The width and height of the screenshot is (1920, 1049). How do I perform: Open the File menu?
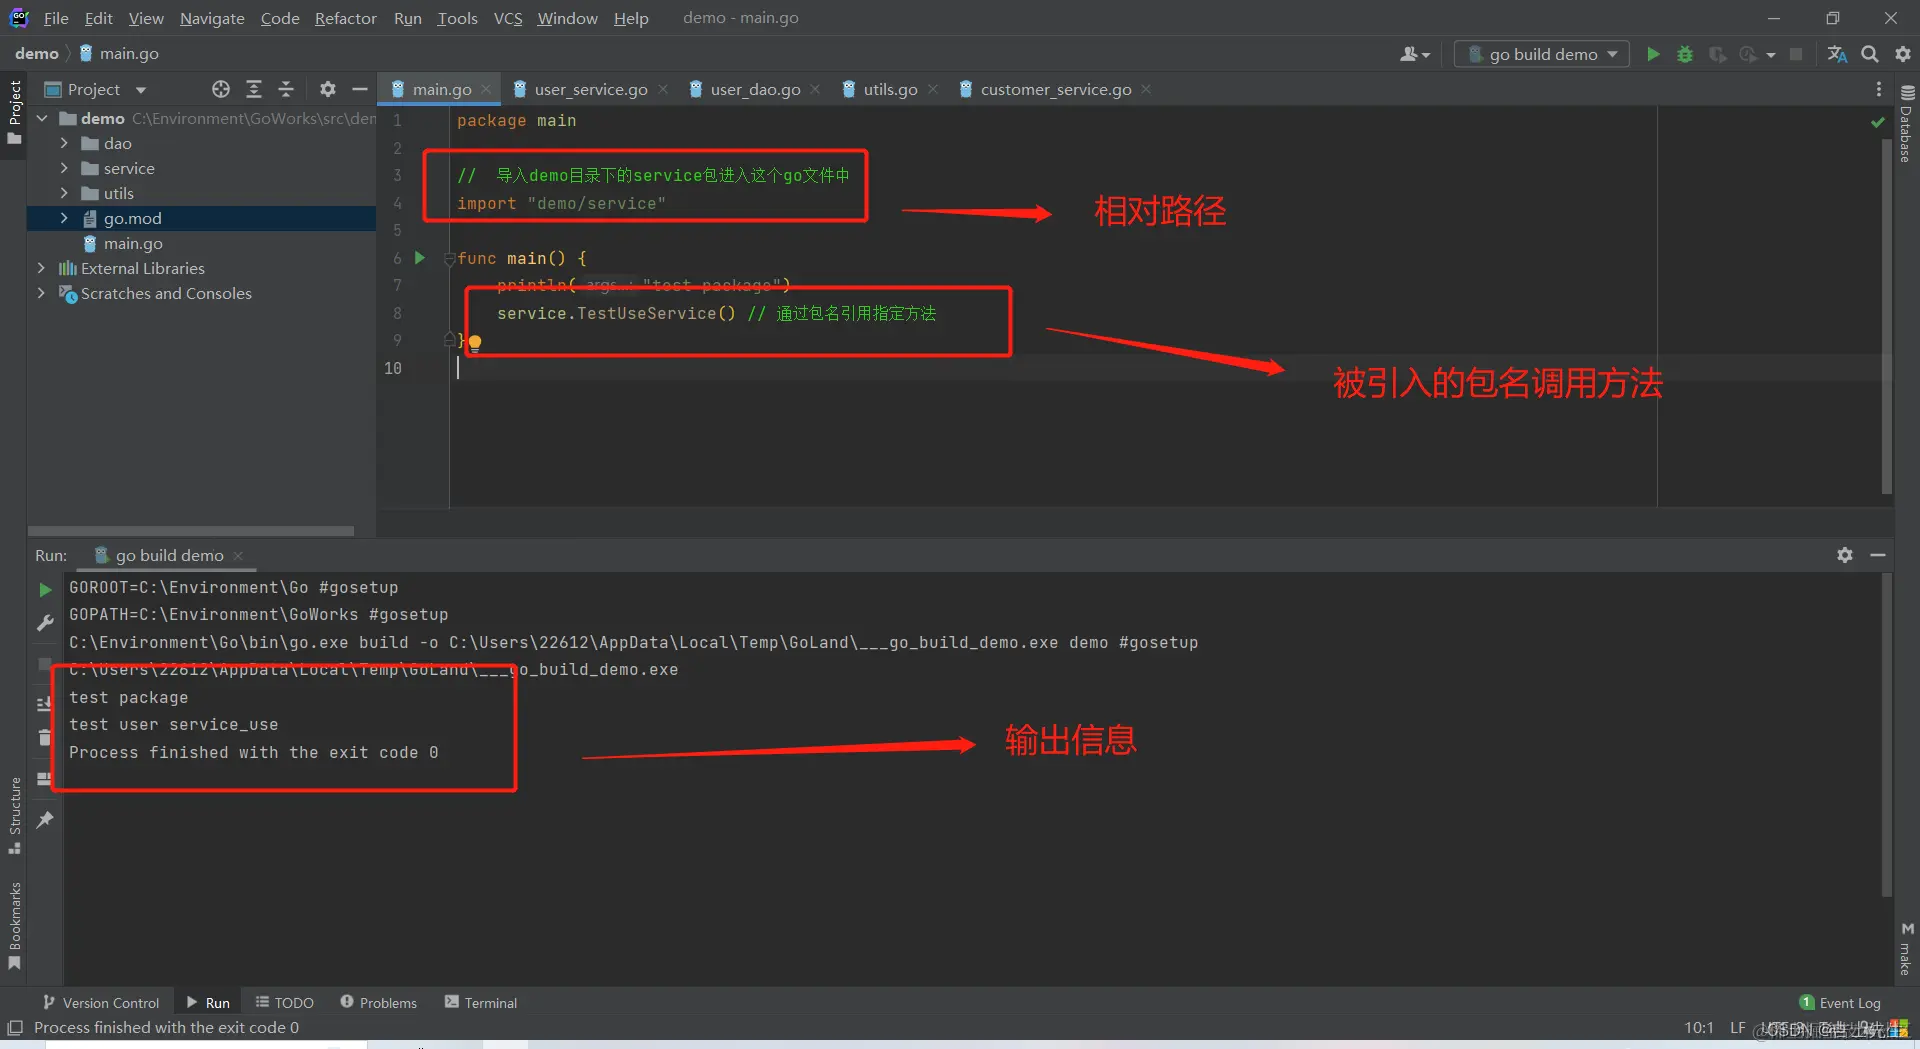pyautogui.click(x=56, y=18)
